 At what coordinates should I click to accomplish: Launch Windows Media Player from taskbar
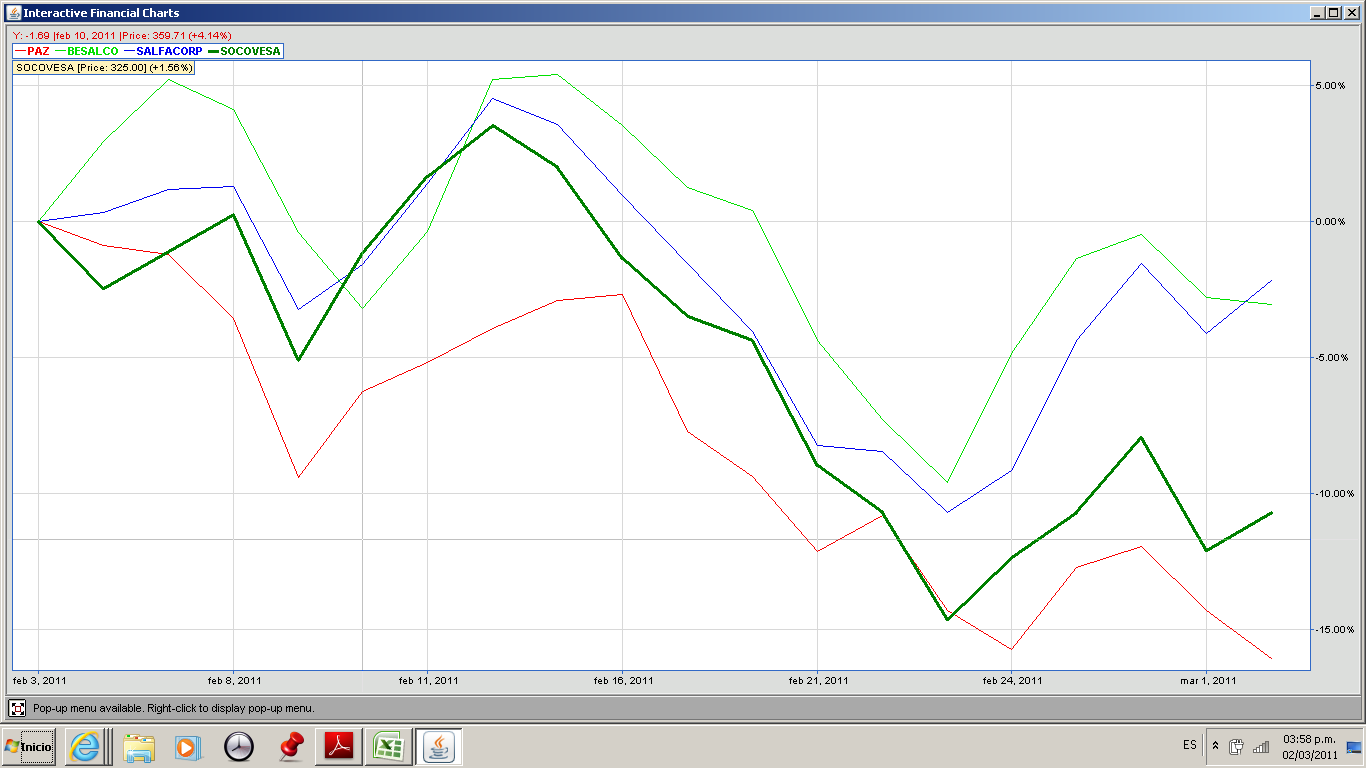(187, 746)
